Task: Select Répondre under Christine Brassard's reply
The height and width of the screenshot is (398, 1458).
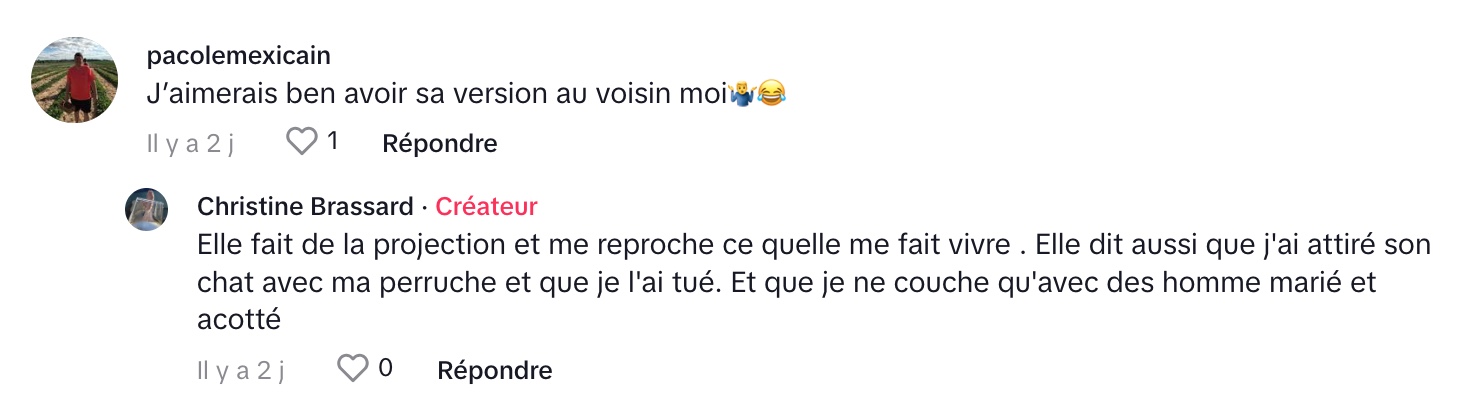Action: click(x=495, y=370)
